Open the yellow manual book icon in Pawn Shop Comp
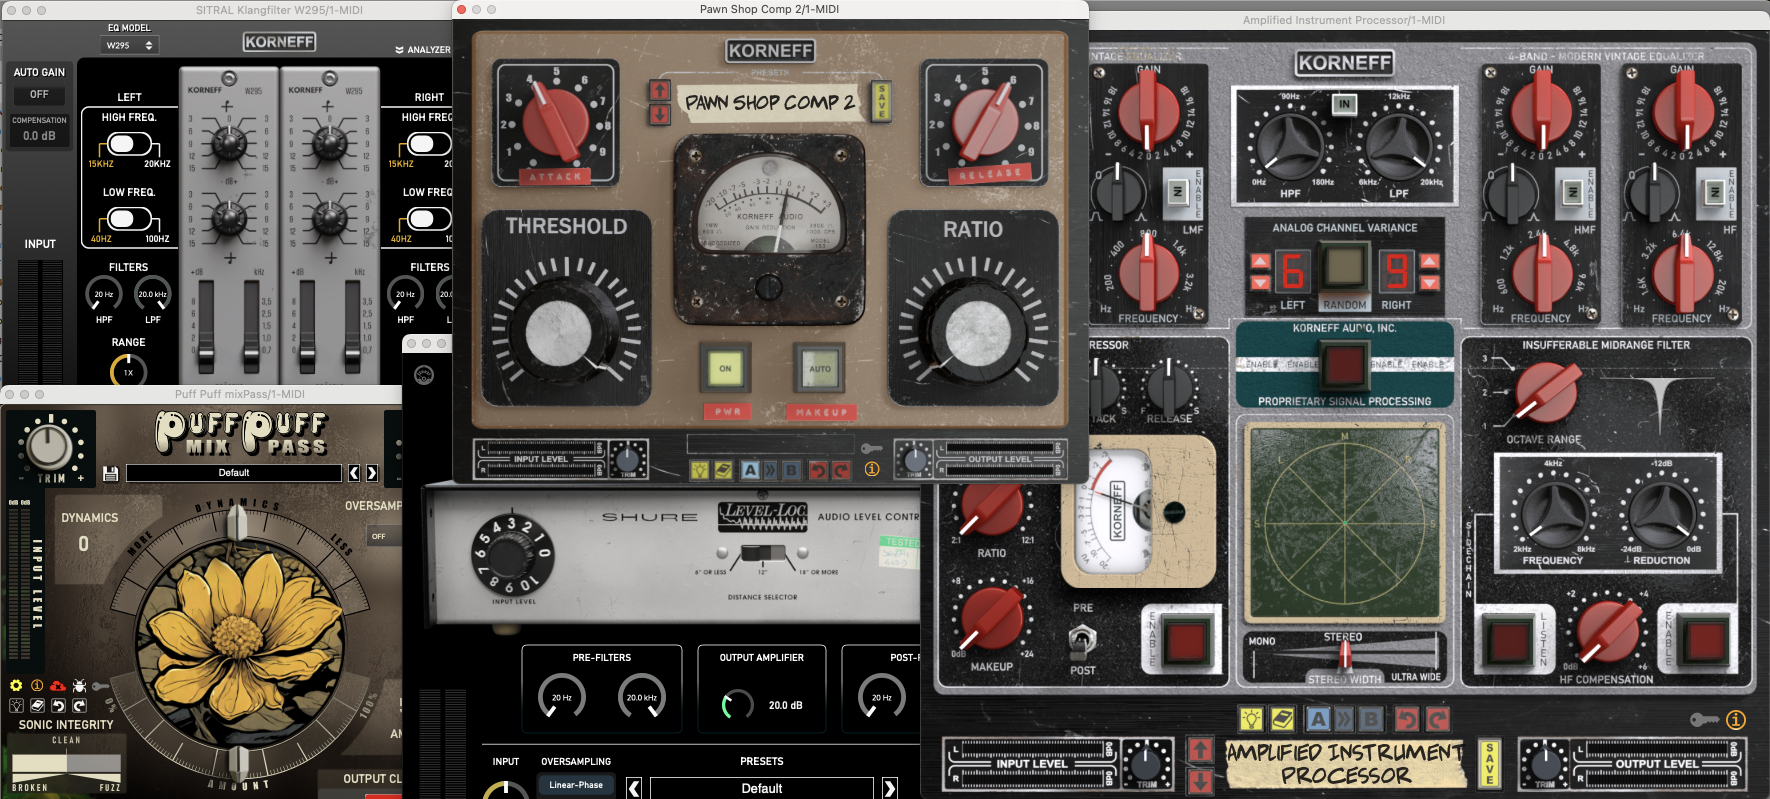This screenshot has height=799, width=1770. point(722,470)
